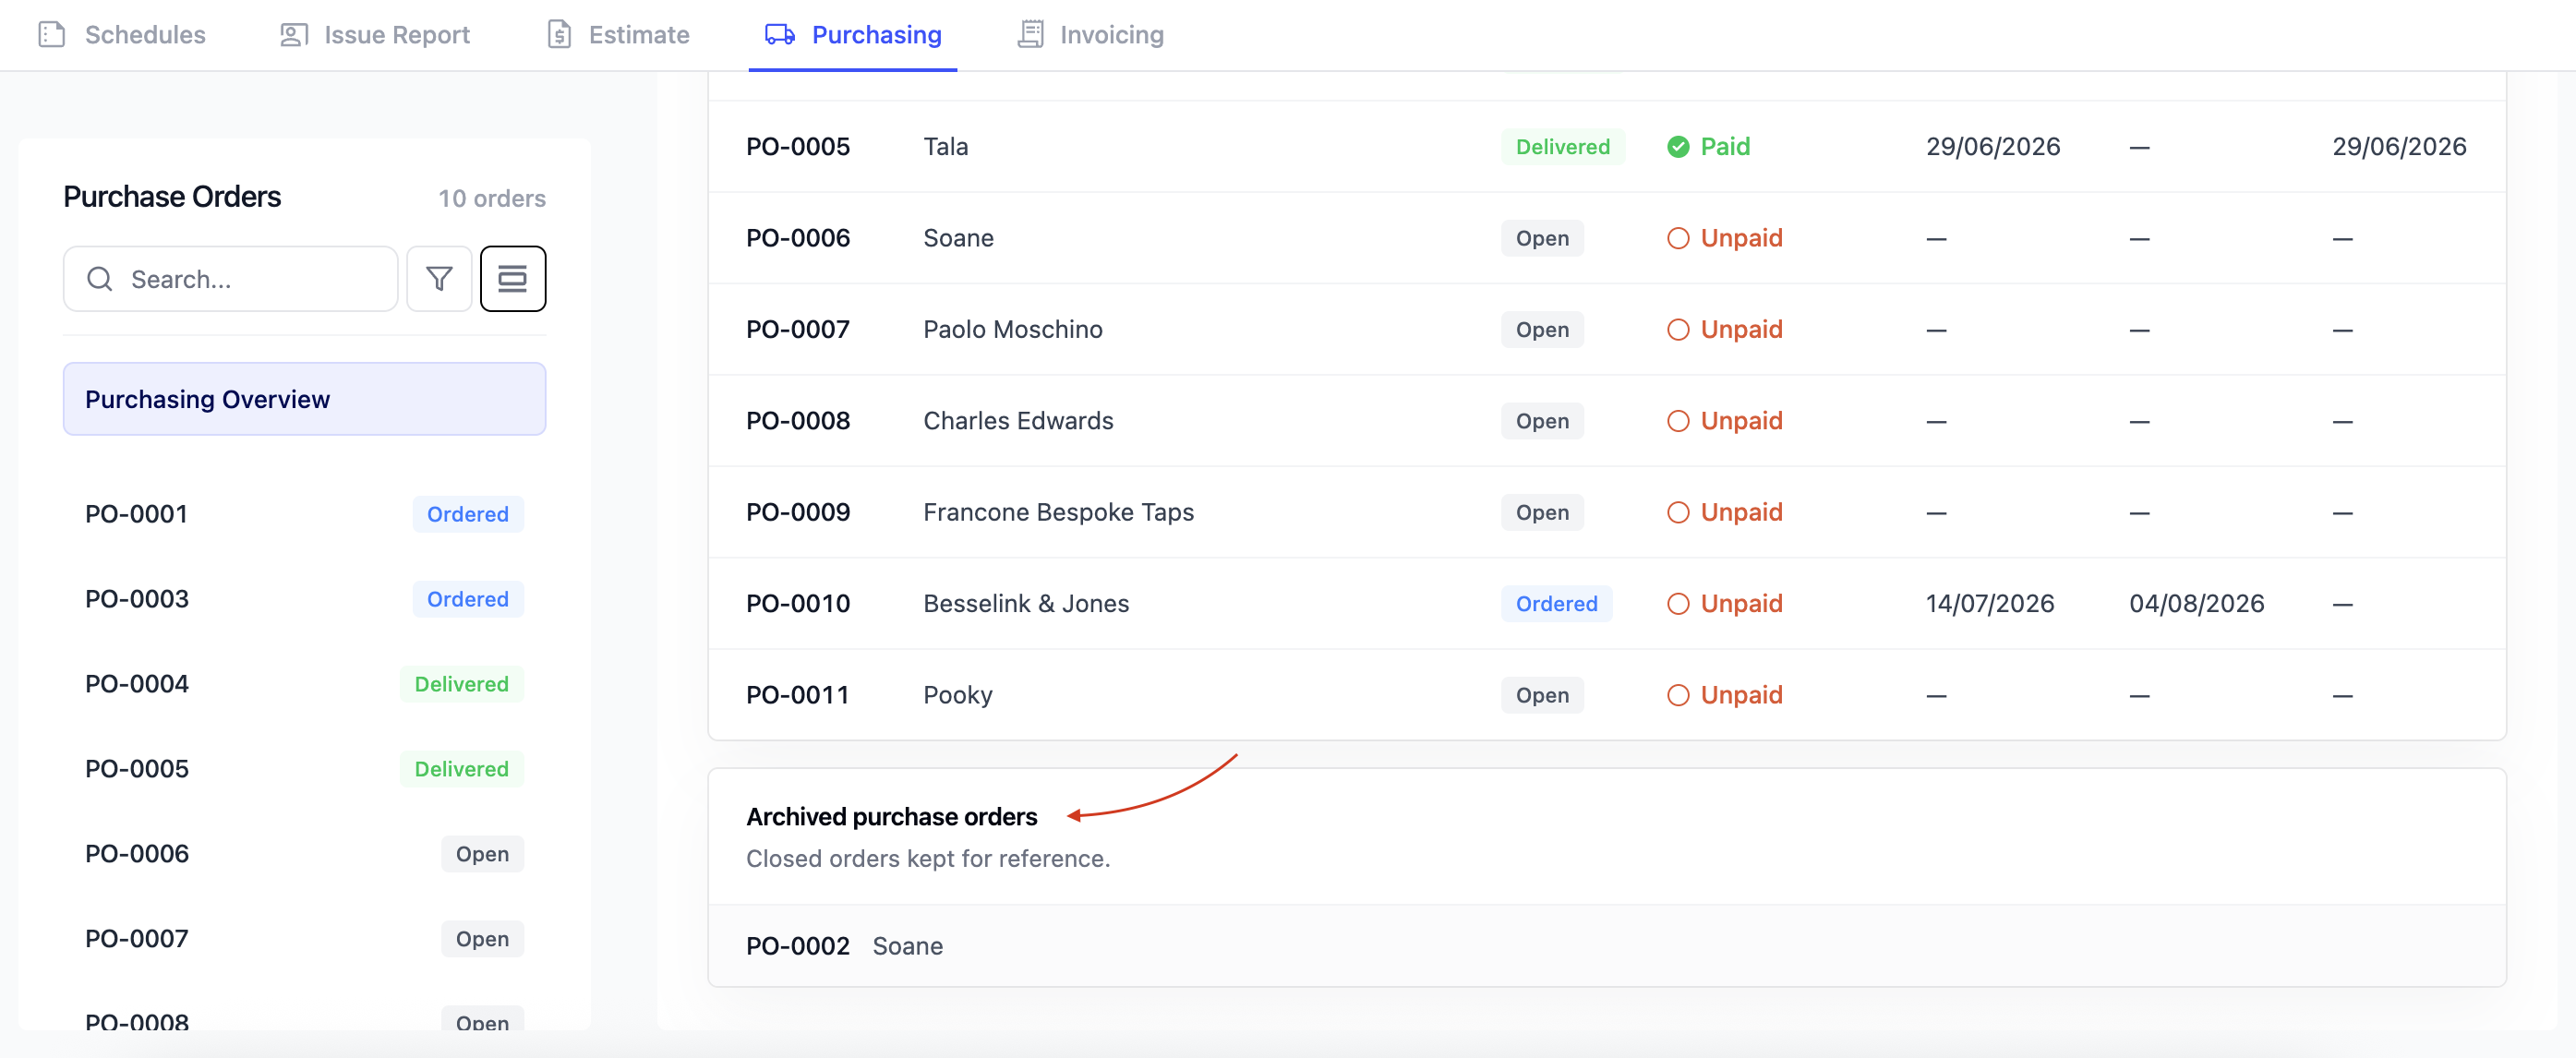Image resolution: width=2576 pixels, height=1058 pixels.
Task: Toggle Unpaid circle for PO-0006
Action: (x=1678, y=238)
